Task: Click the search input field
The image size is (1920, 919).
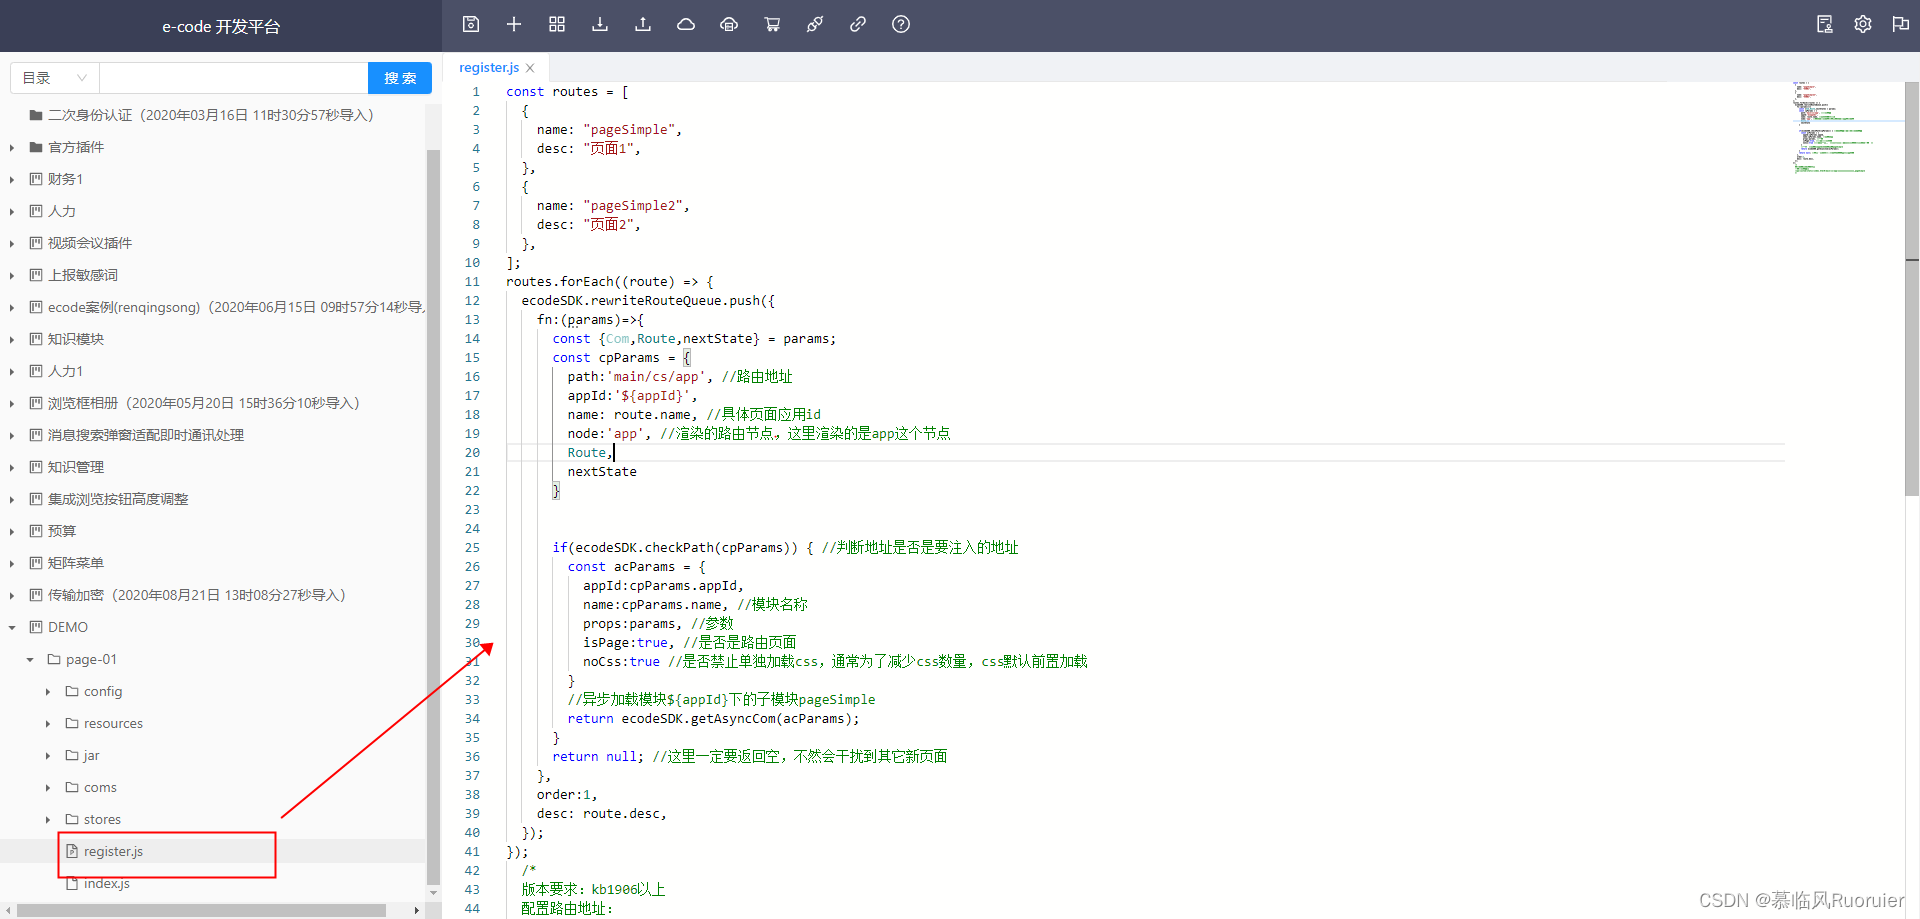Action: pyautogui.click(x=234, y=78)
